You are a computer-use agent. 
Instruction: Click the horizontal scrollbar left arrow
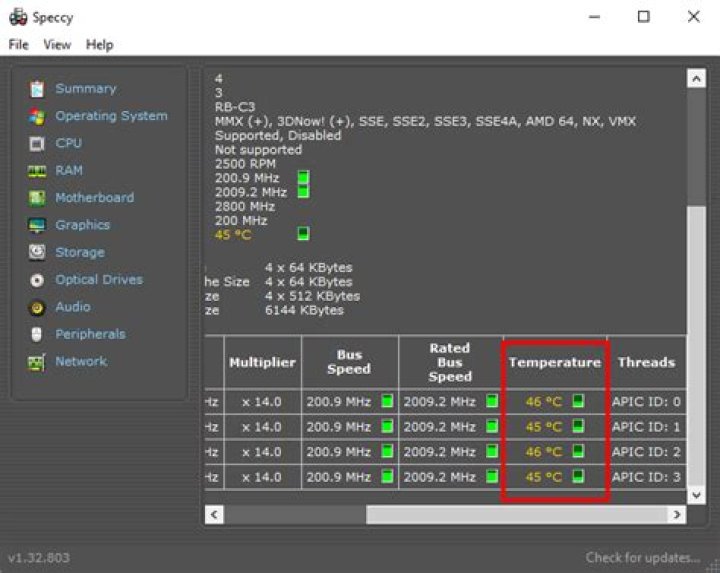click(214, 515)
